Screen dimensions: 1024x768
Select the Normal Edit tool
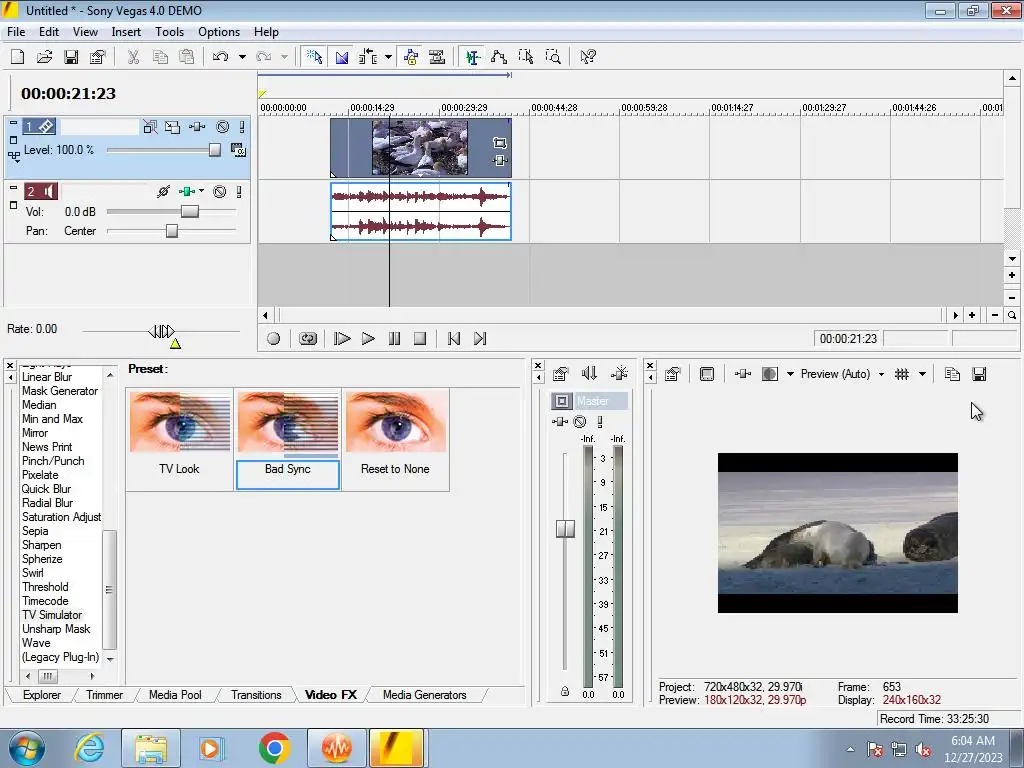coord(473,57)
